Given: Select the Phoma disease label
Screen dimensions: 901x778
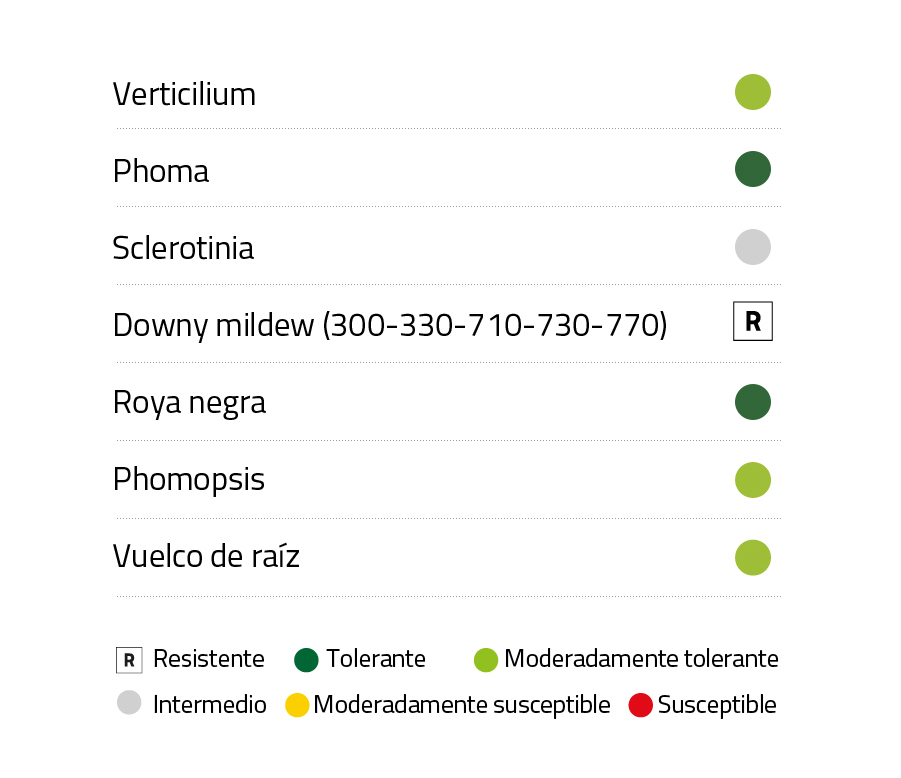Looking at the screenshot, I should pyautogui.click(x=160, y=171).
